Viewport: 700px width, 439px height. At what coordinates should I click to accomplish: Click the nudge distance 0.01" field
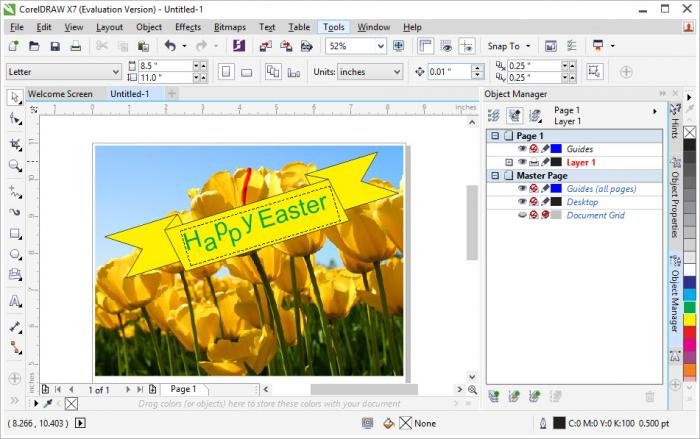coord(449,72)
